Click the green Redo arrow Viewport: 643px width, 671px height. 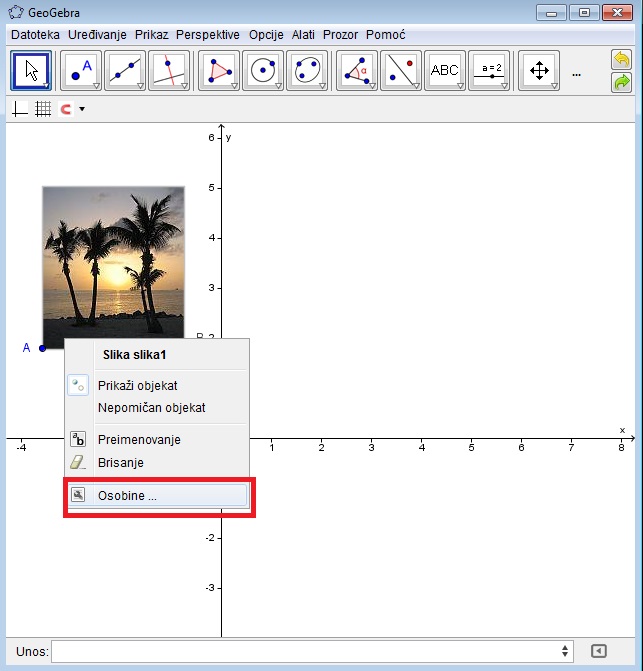click(x=622, y=82)
